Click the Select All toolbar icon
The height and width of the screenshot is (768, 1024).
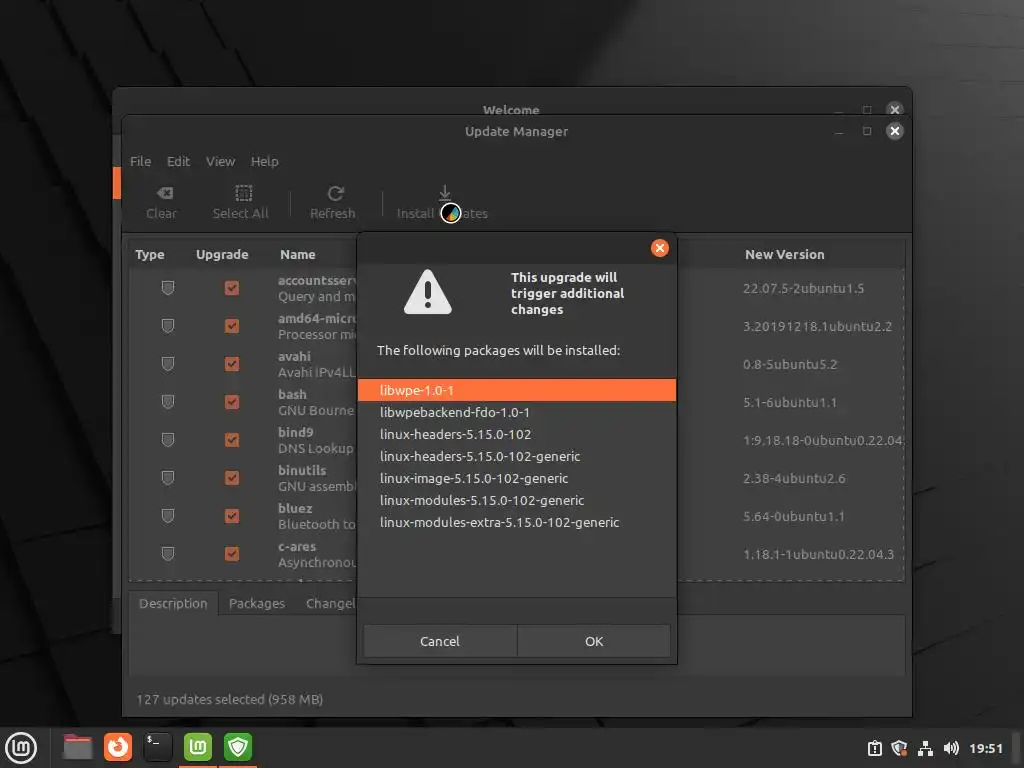click(x=244, y=193)
